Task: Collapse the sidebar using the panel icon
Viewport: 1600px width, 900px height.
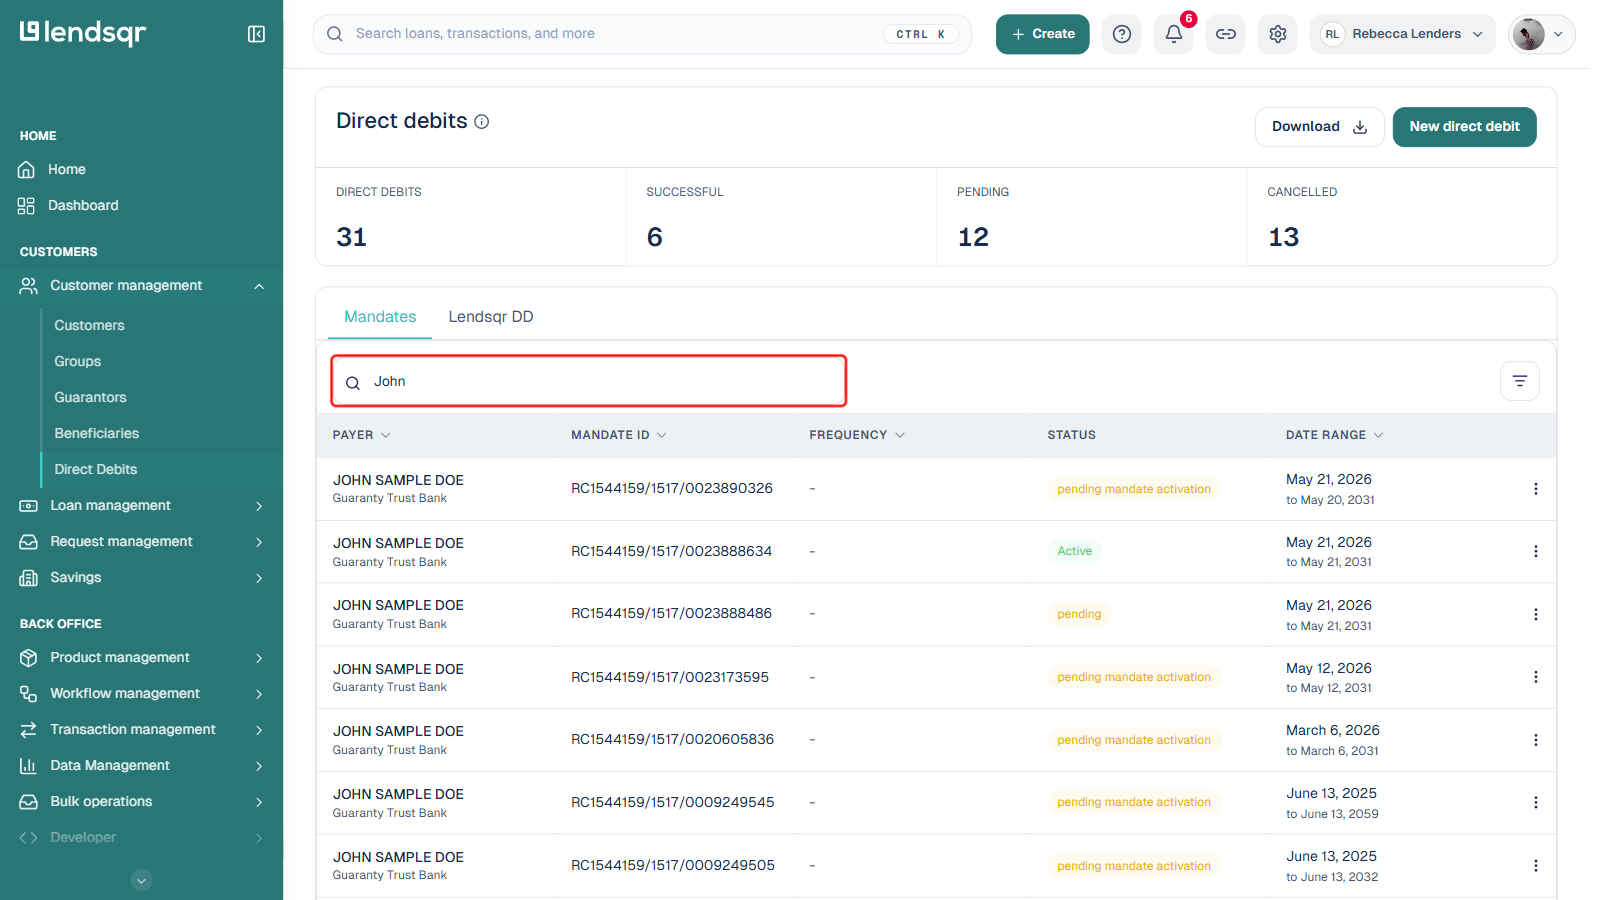Action: pos(256,34)
